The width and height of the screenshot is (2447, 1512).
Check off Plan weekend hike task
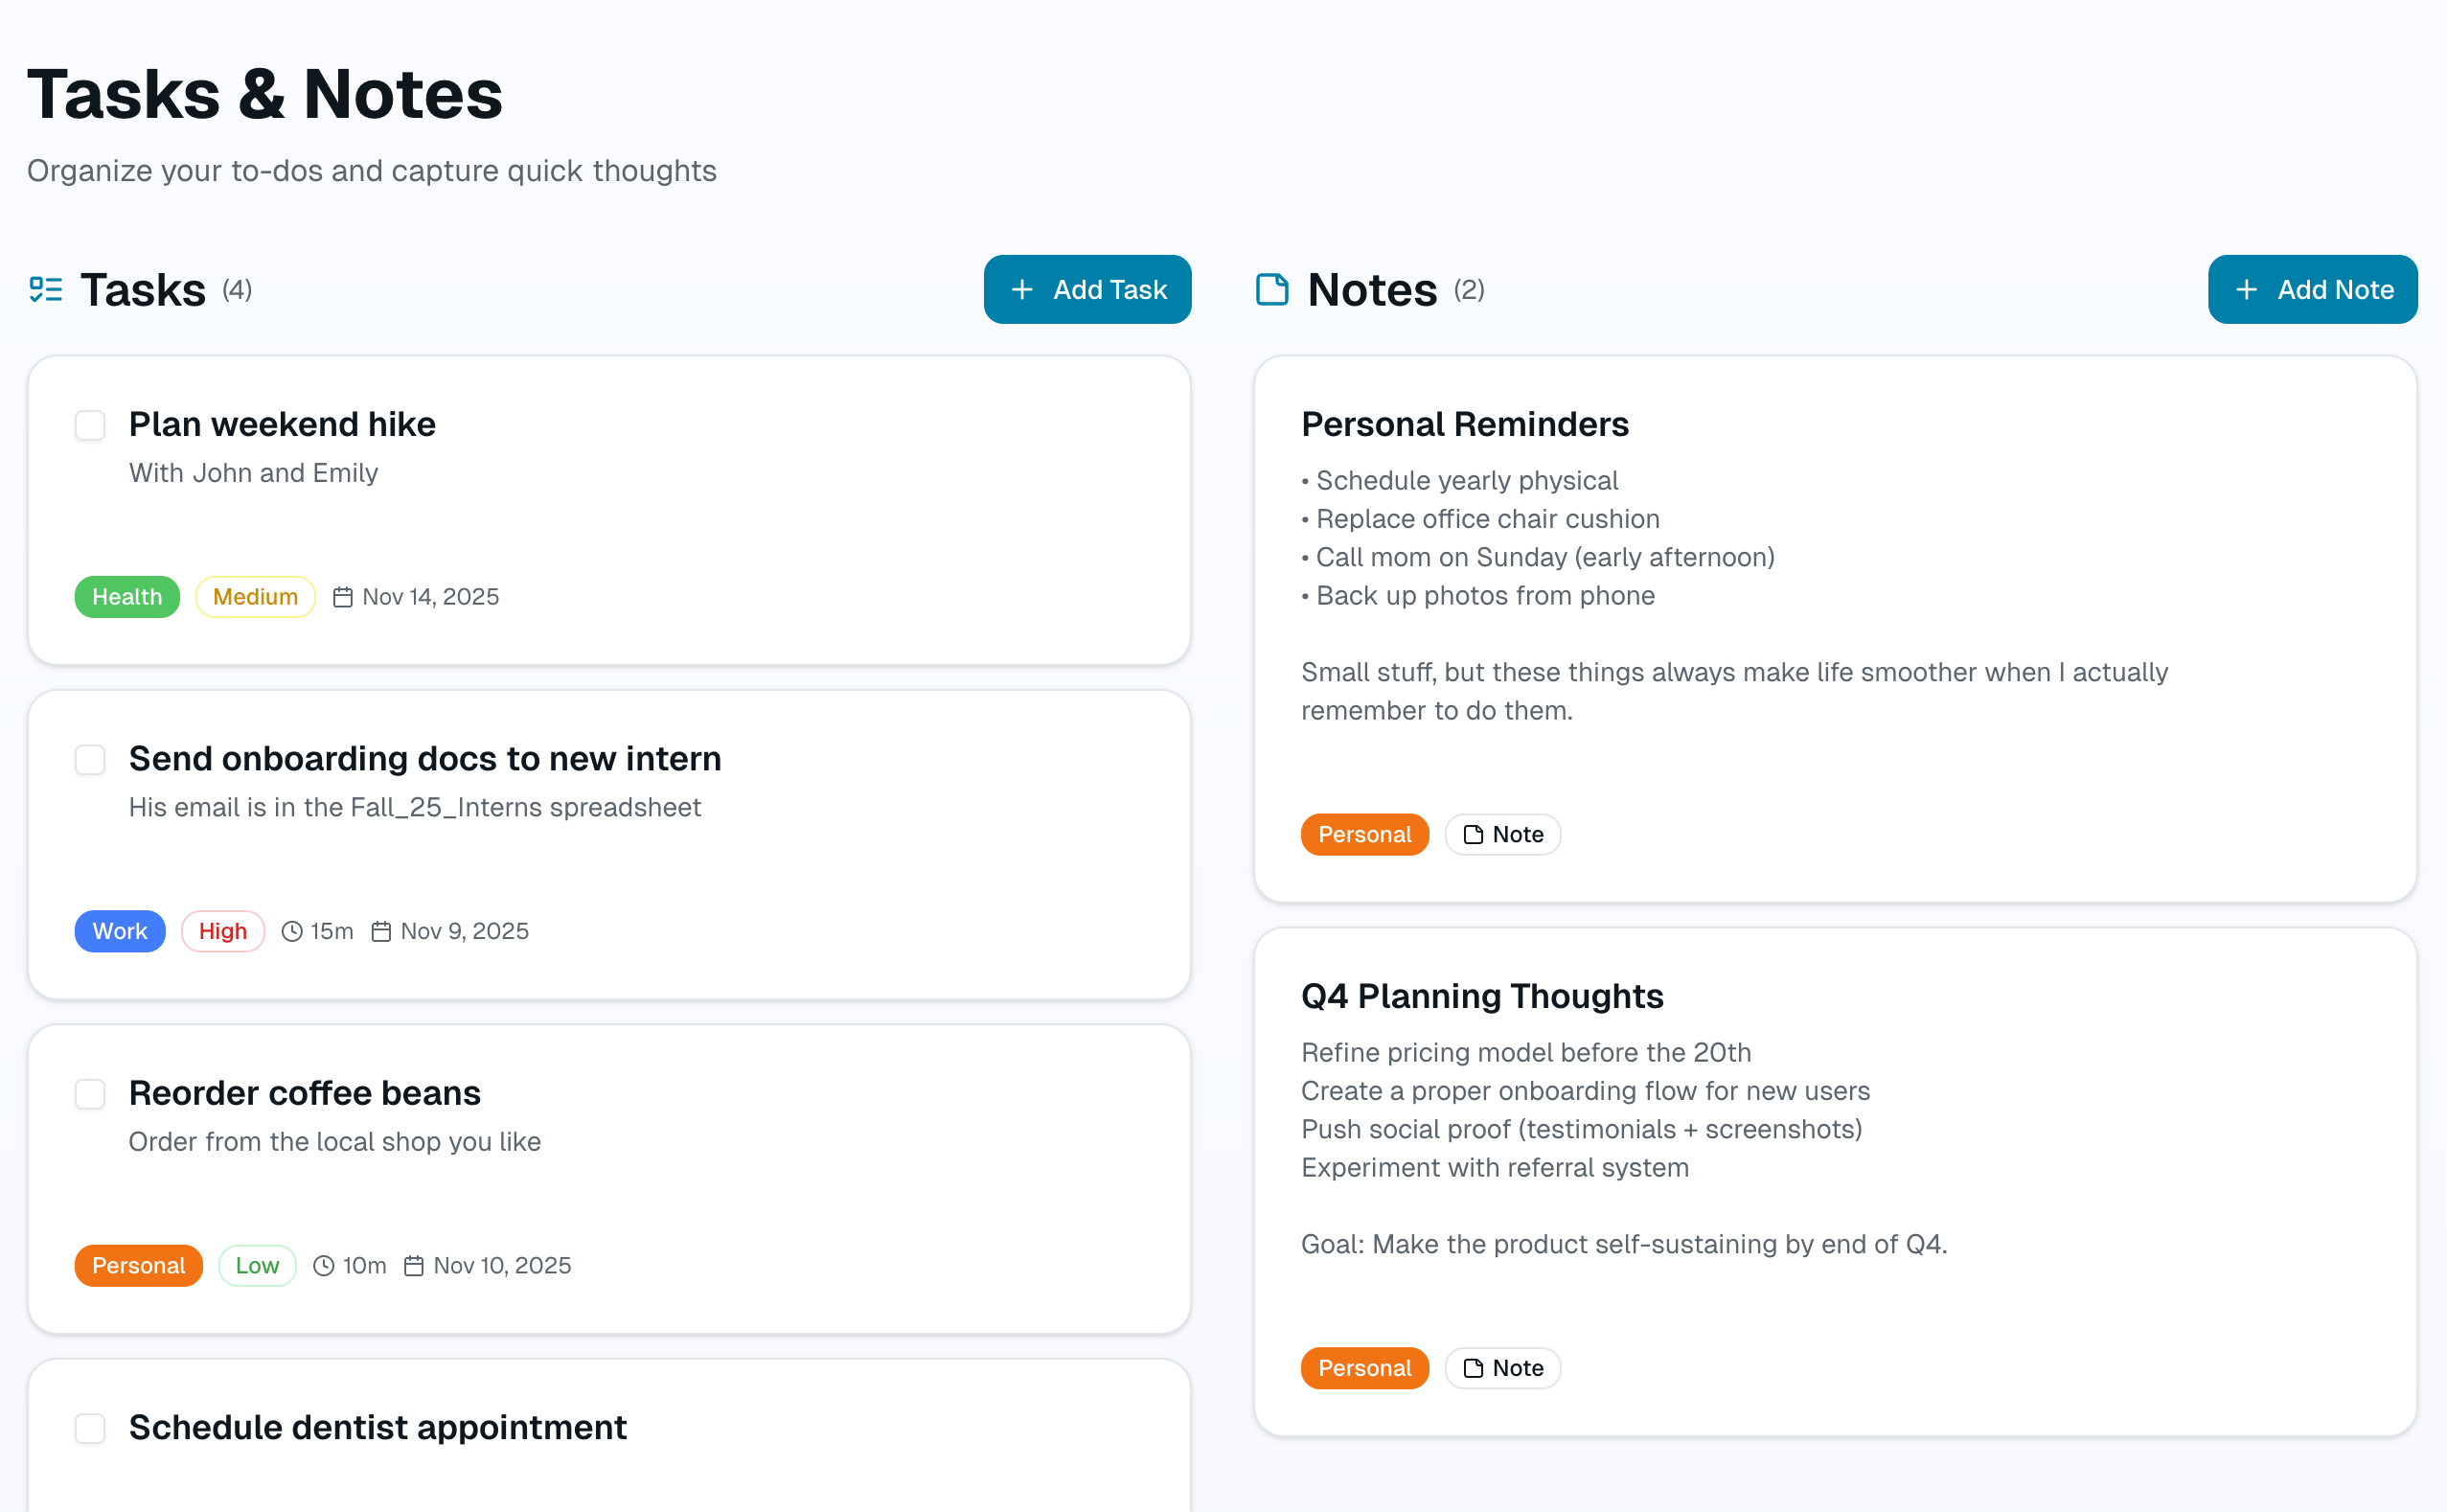(x=90, y=426)
